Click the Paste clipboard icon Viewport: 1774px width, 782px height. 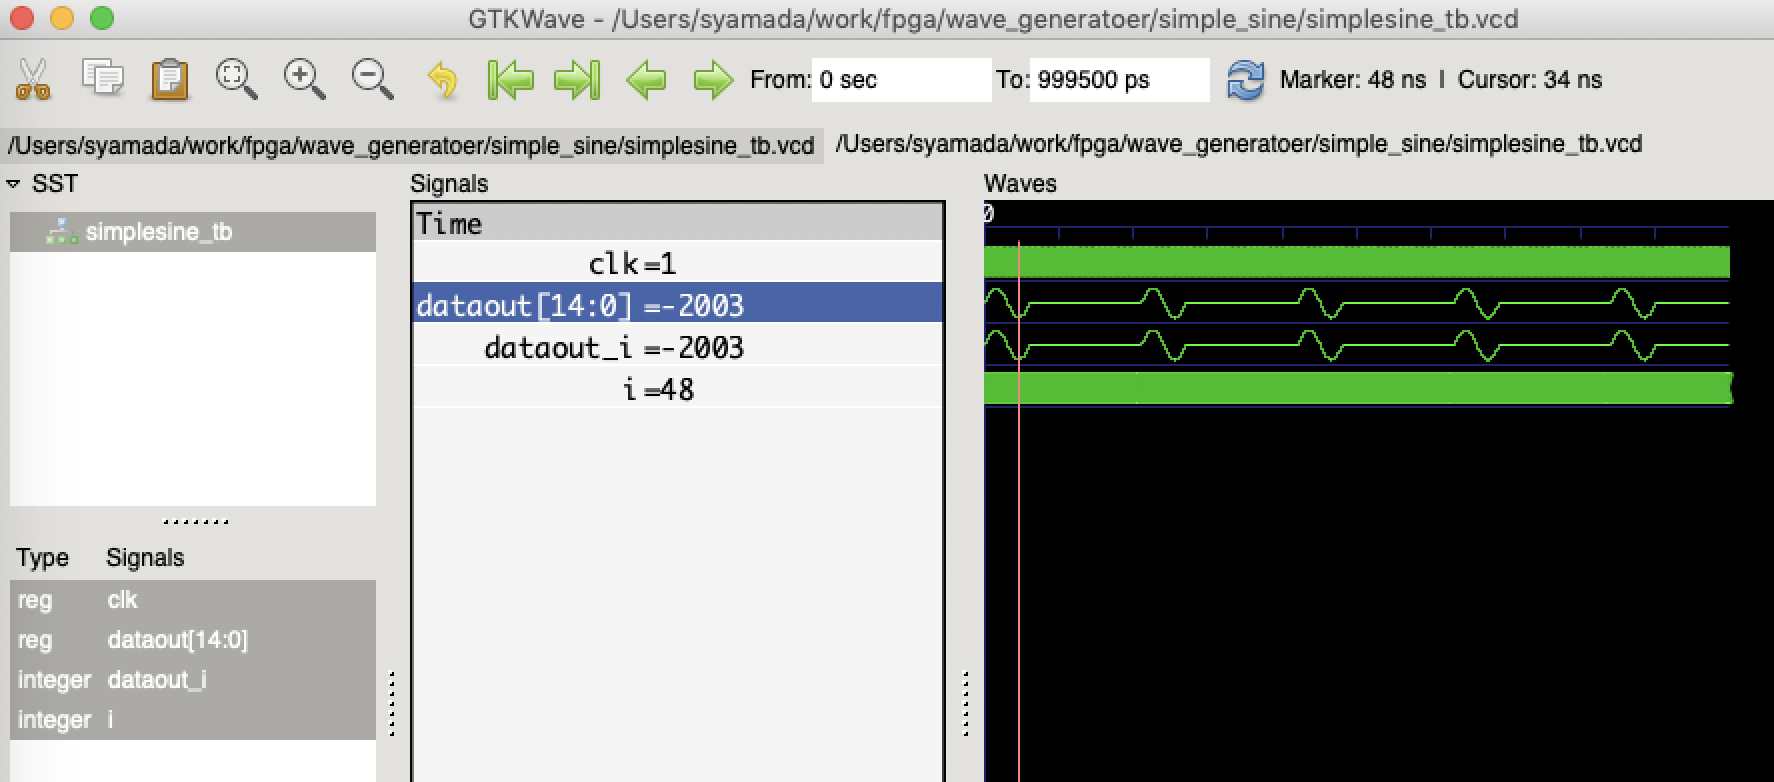point(169,79)
